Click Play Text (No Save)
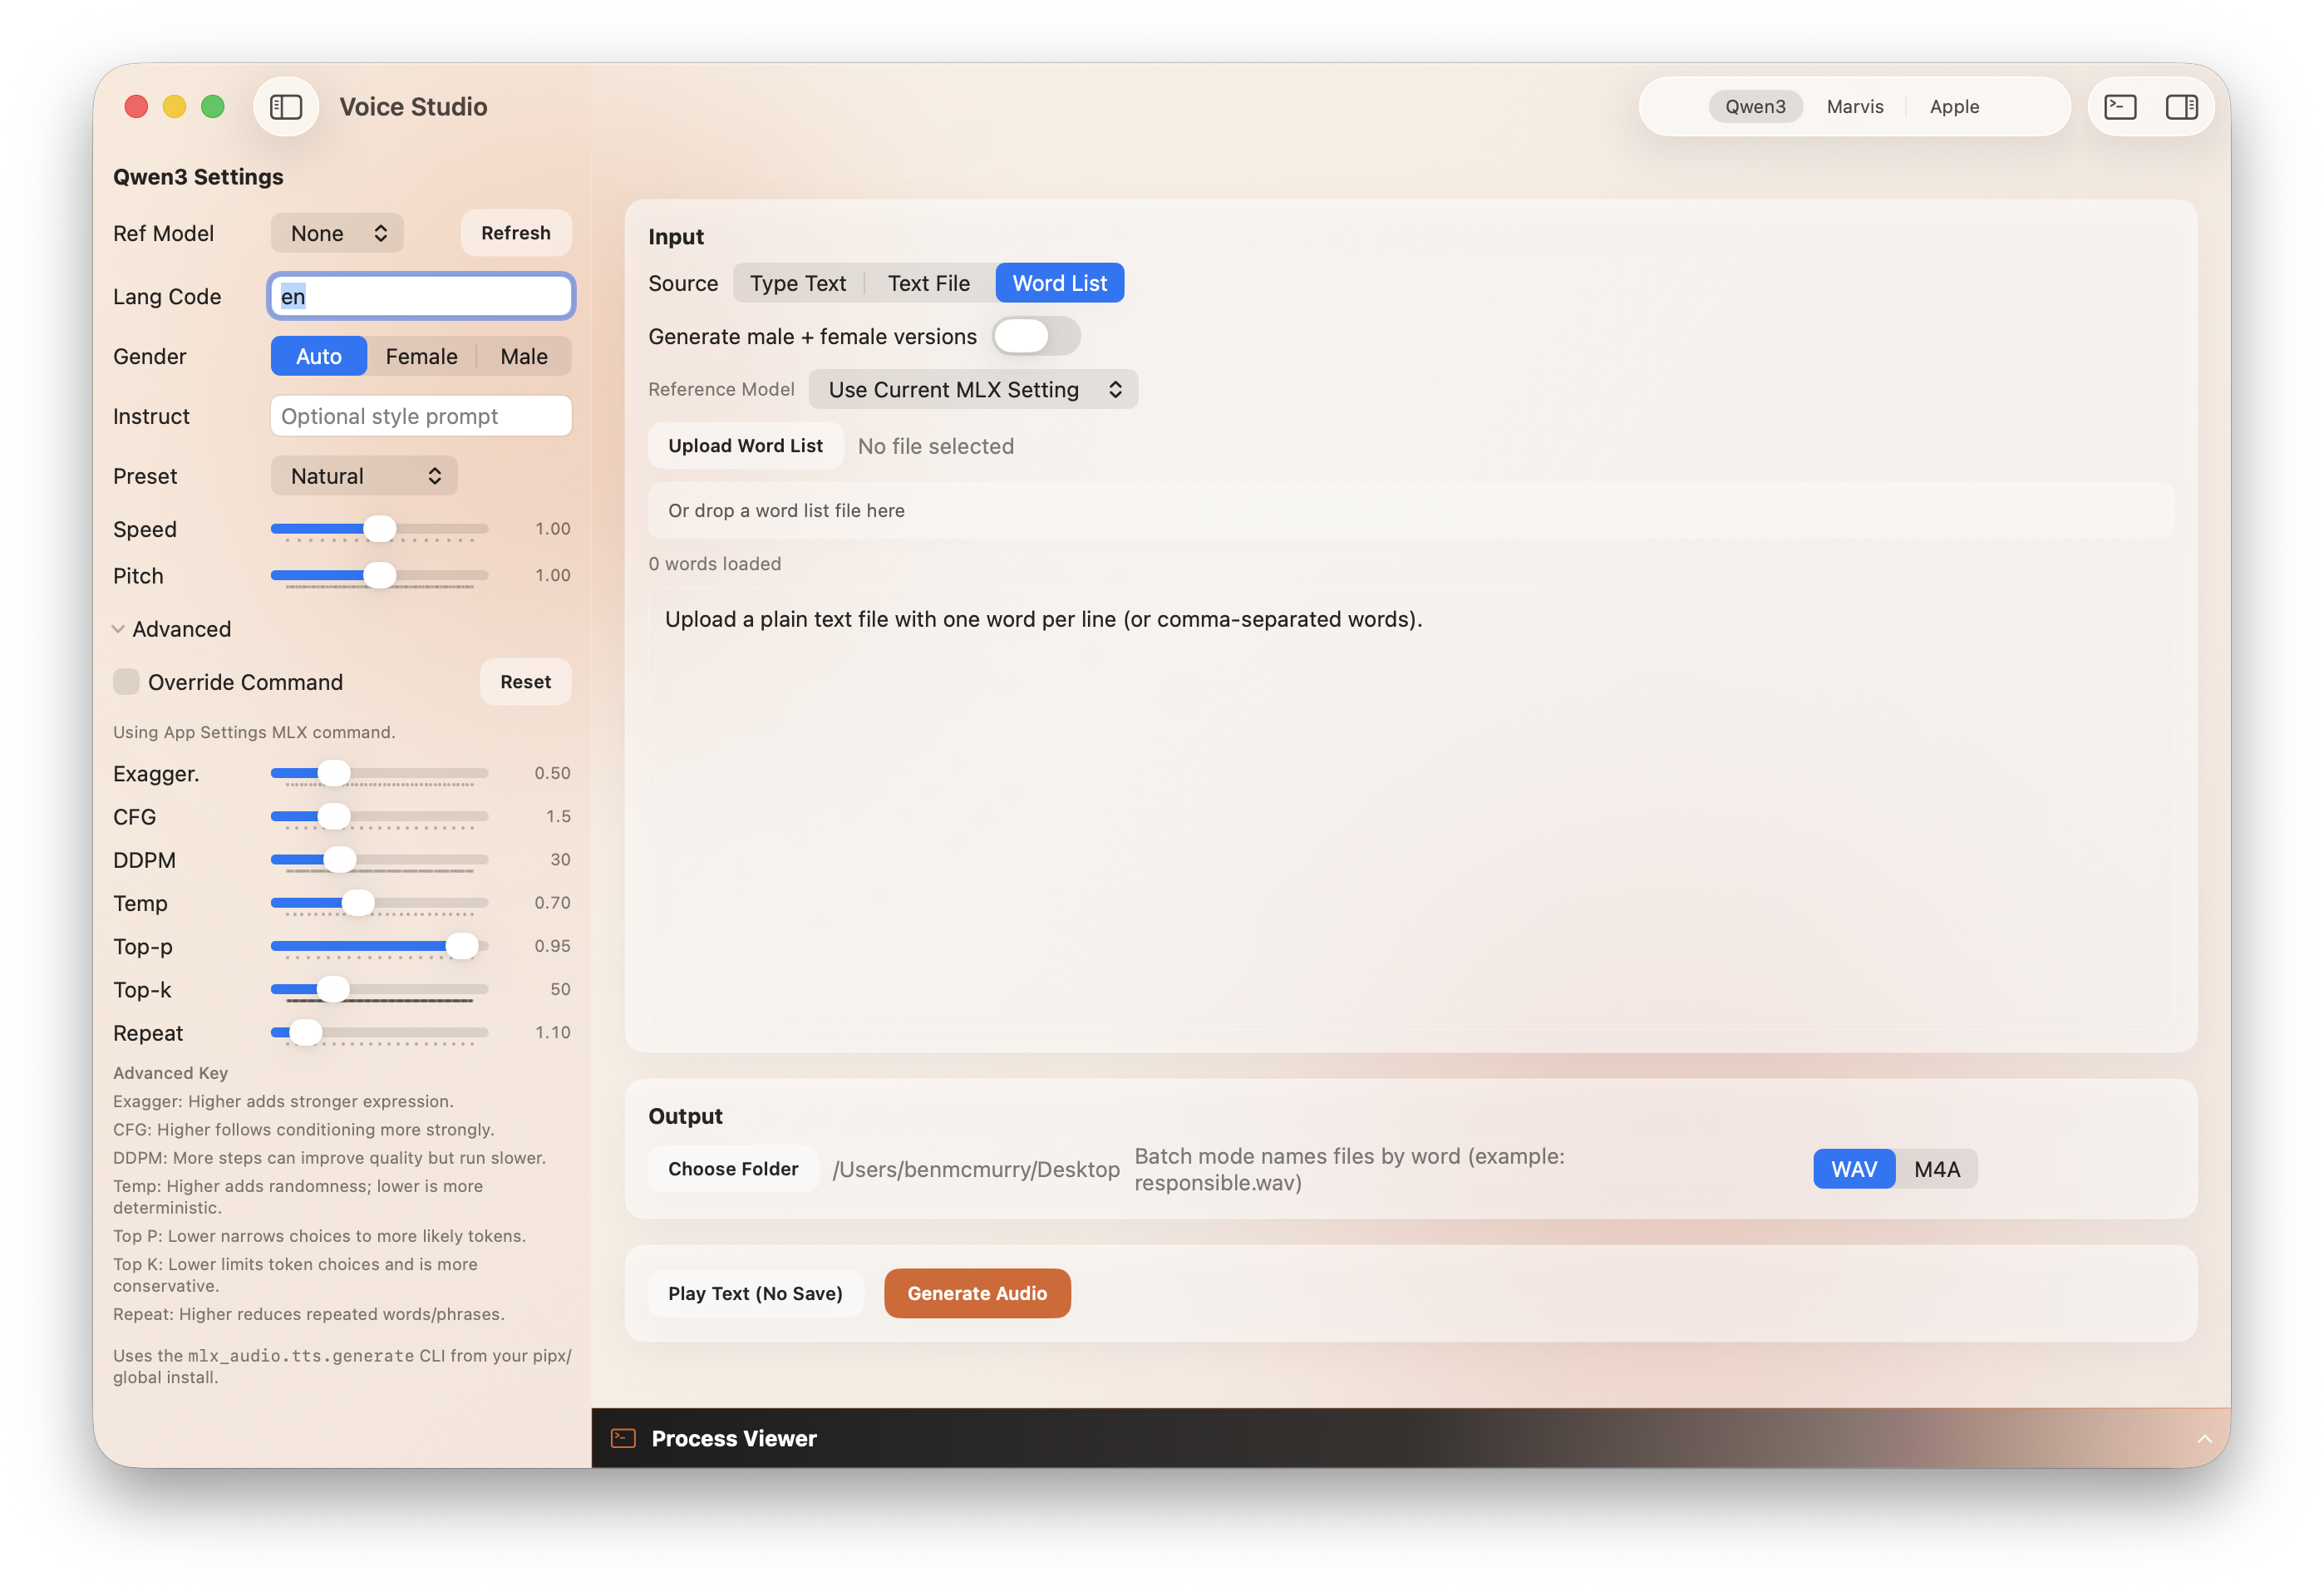Screen dimensions: 2324x1591 [x=755, y=1294]
